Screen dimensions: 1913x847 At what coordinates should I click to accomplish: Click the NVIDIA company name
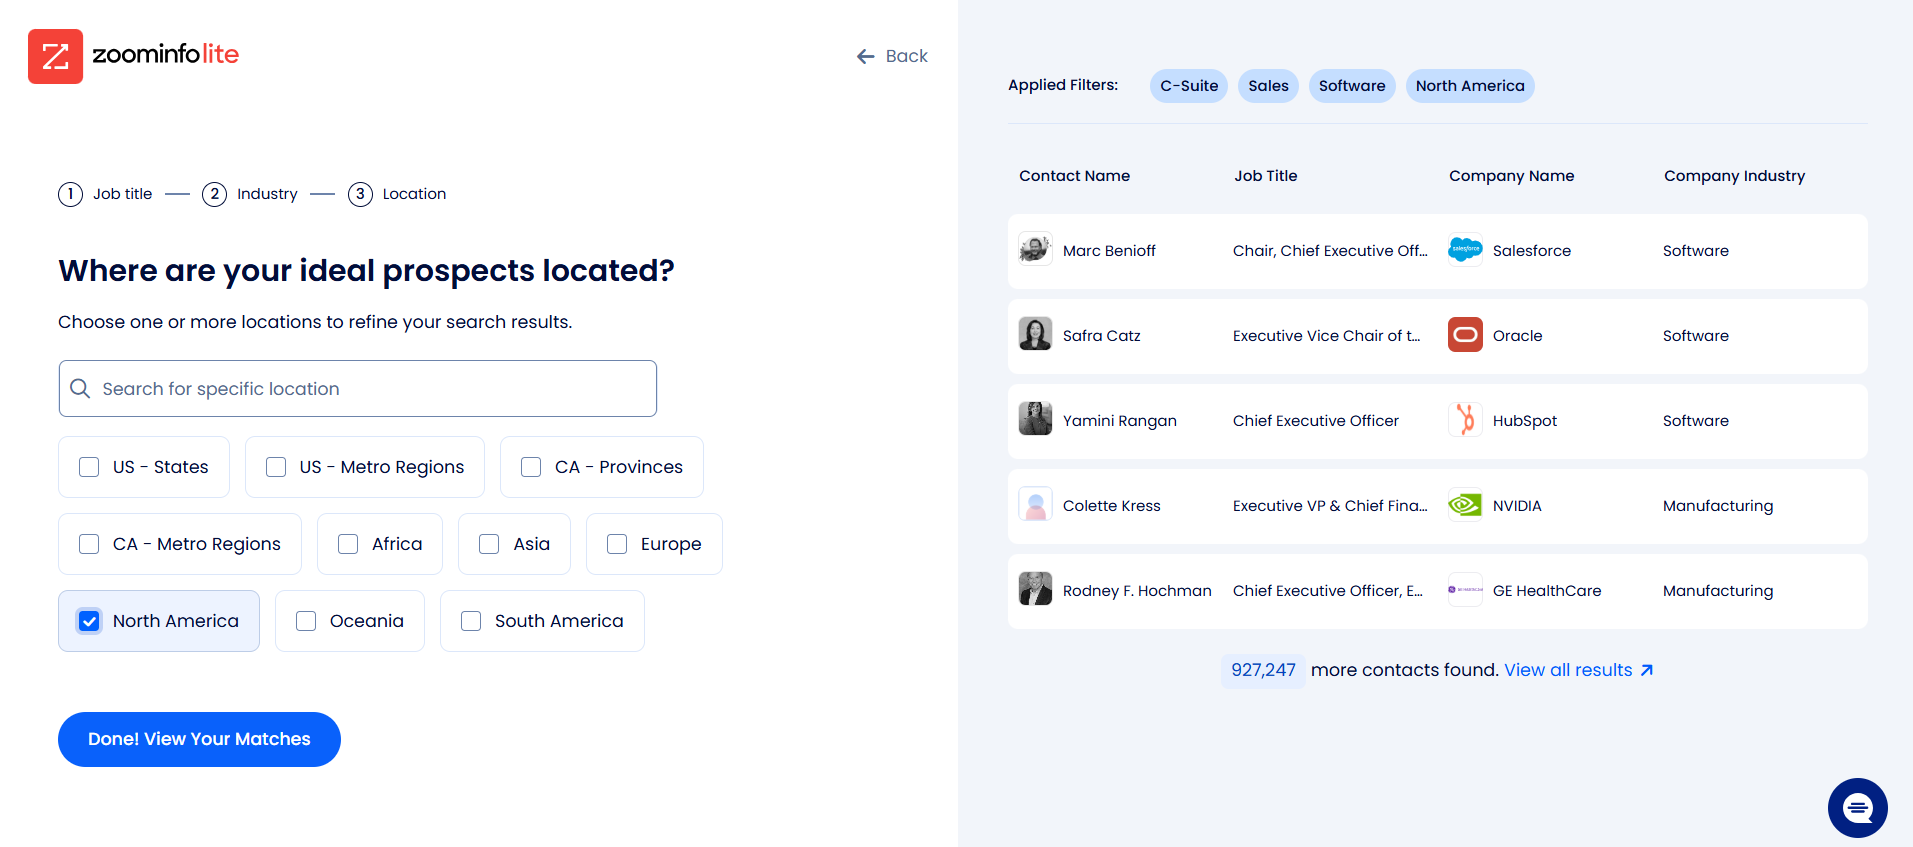pyautogui.click(x=1517, y=506)
